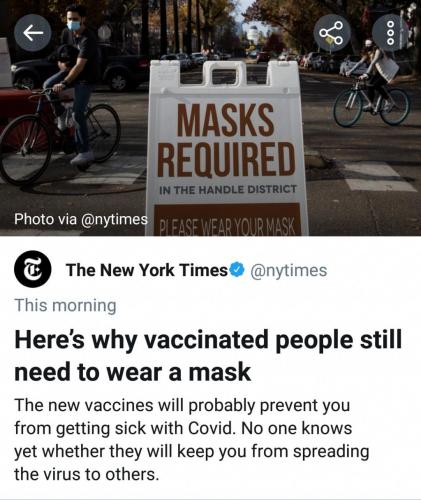Screen dimensions: 421x500
Task: Click the 'Please wear your mask' banner
Action: 227,220
